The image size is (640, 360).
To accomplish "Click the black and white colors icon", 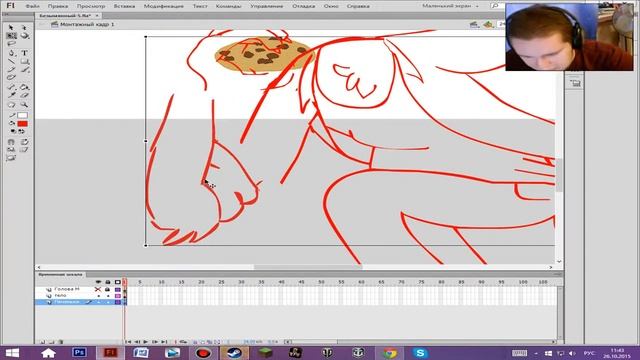I will click(x=13, y=131).
